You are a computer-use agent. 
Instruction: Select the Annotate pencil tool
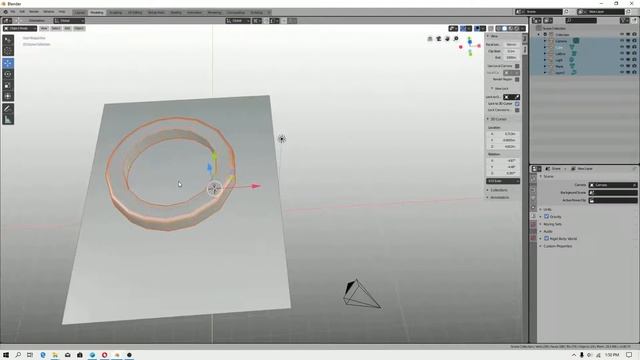[8, 109]
